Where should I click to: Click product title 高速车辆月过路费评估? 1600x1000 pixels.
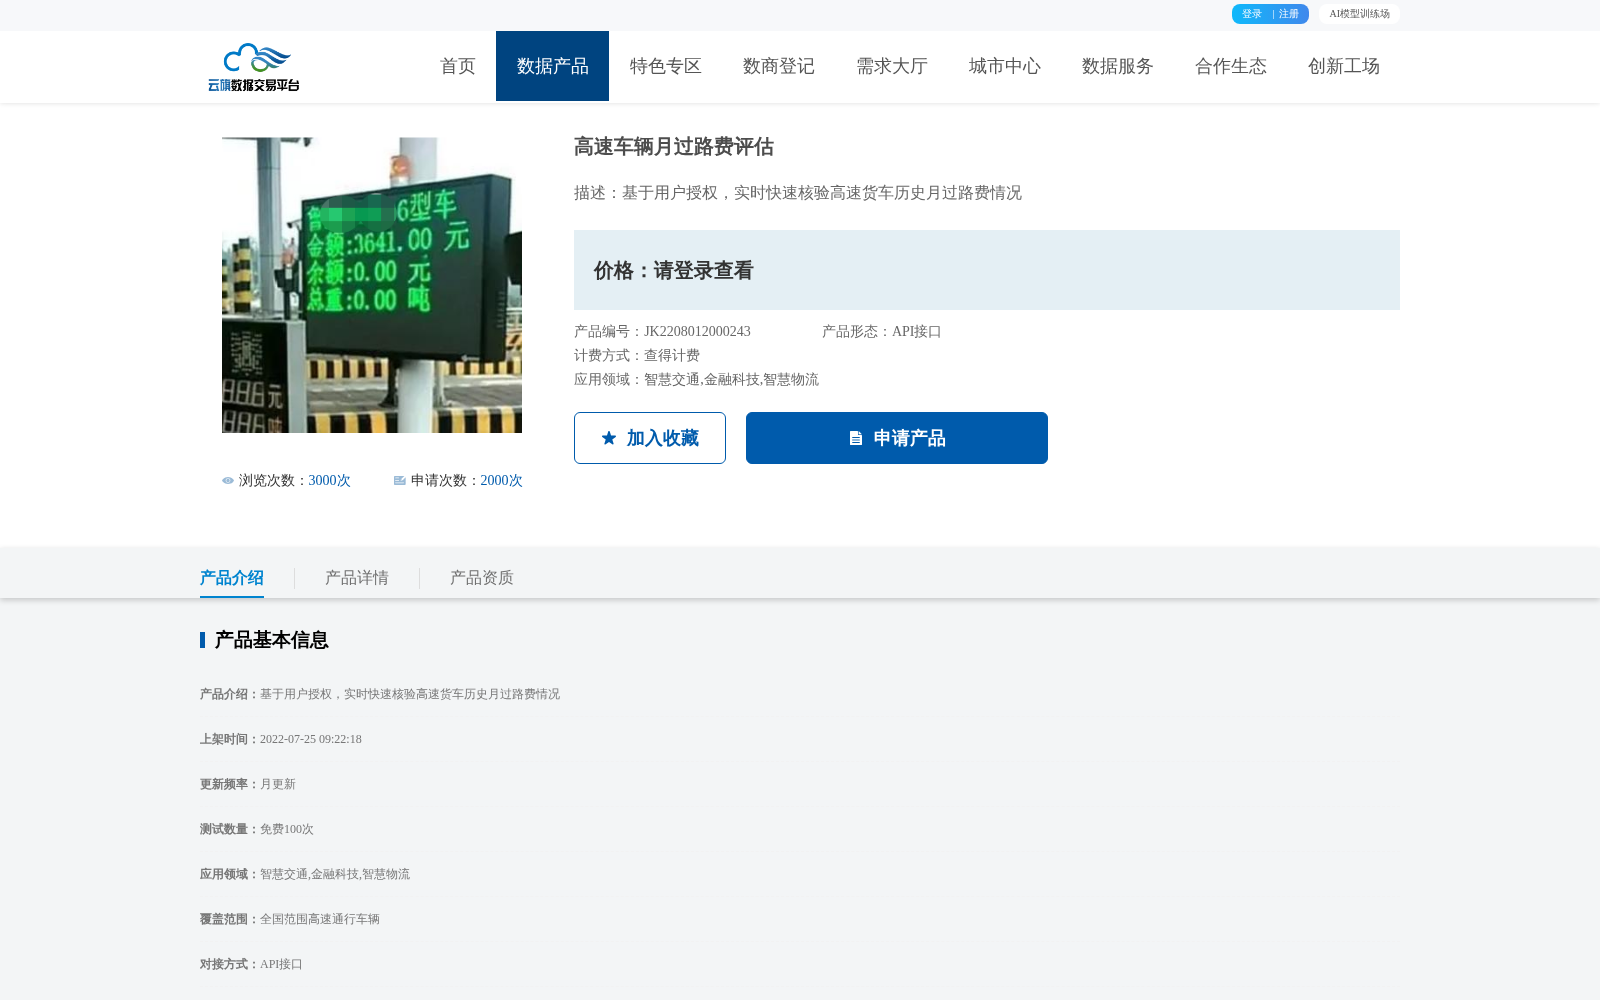pos(674,147)
